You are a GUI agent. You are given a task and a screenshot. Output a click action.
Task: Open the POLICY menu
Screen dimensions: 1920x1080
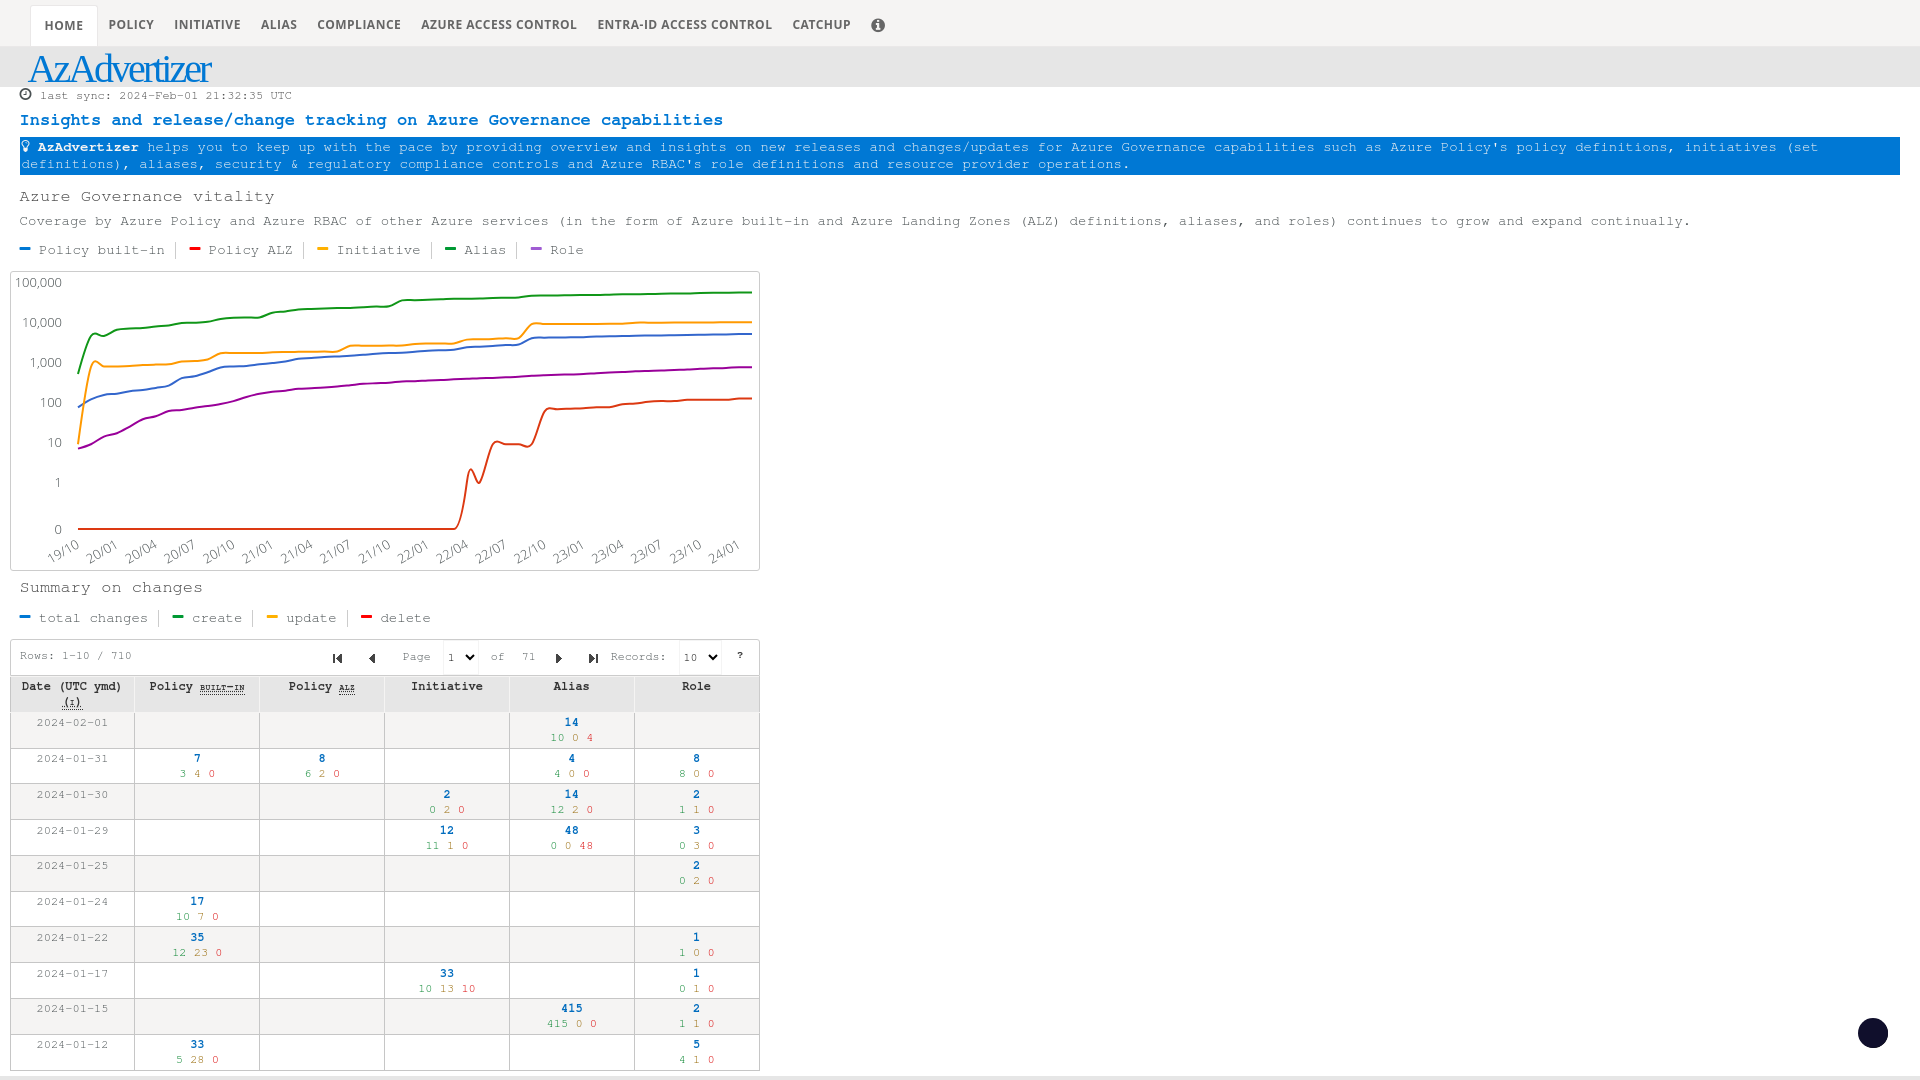131,25
